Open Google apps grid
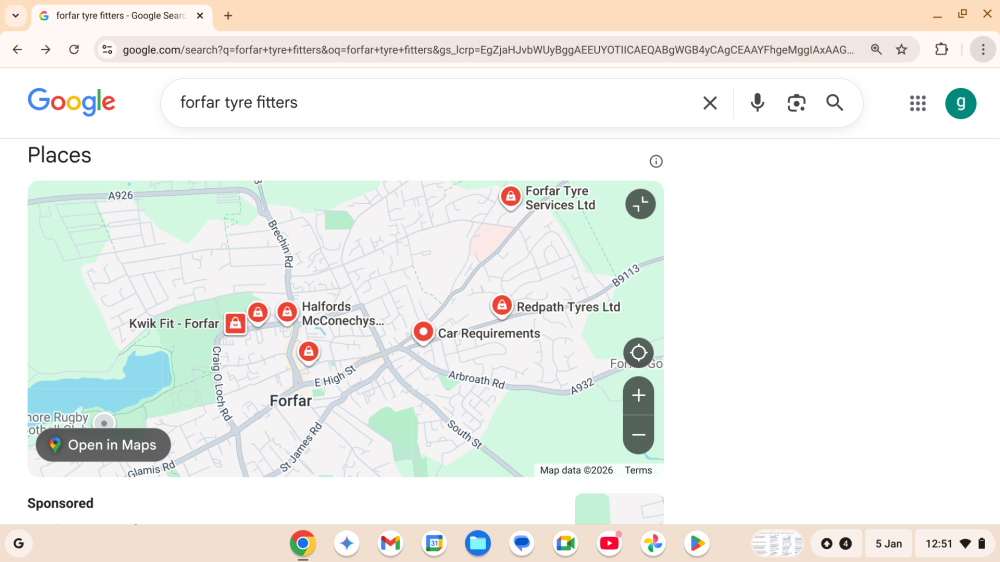Screen dimensions: 1000x562 click(918, 103)
